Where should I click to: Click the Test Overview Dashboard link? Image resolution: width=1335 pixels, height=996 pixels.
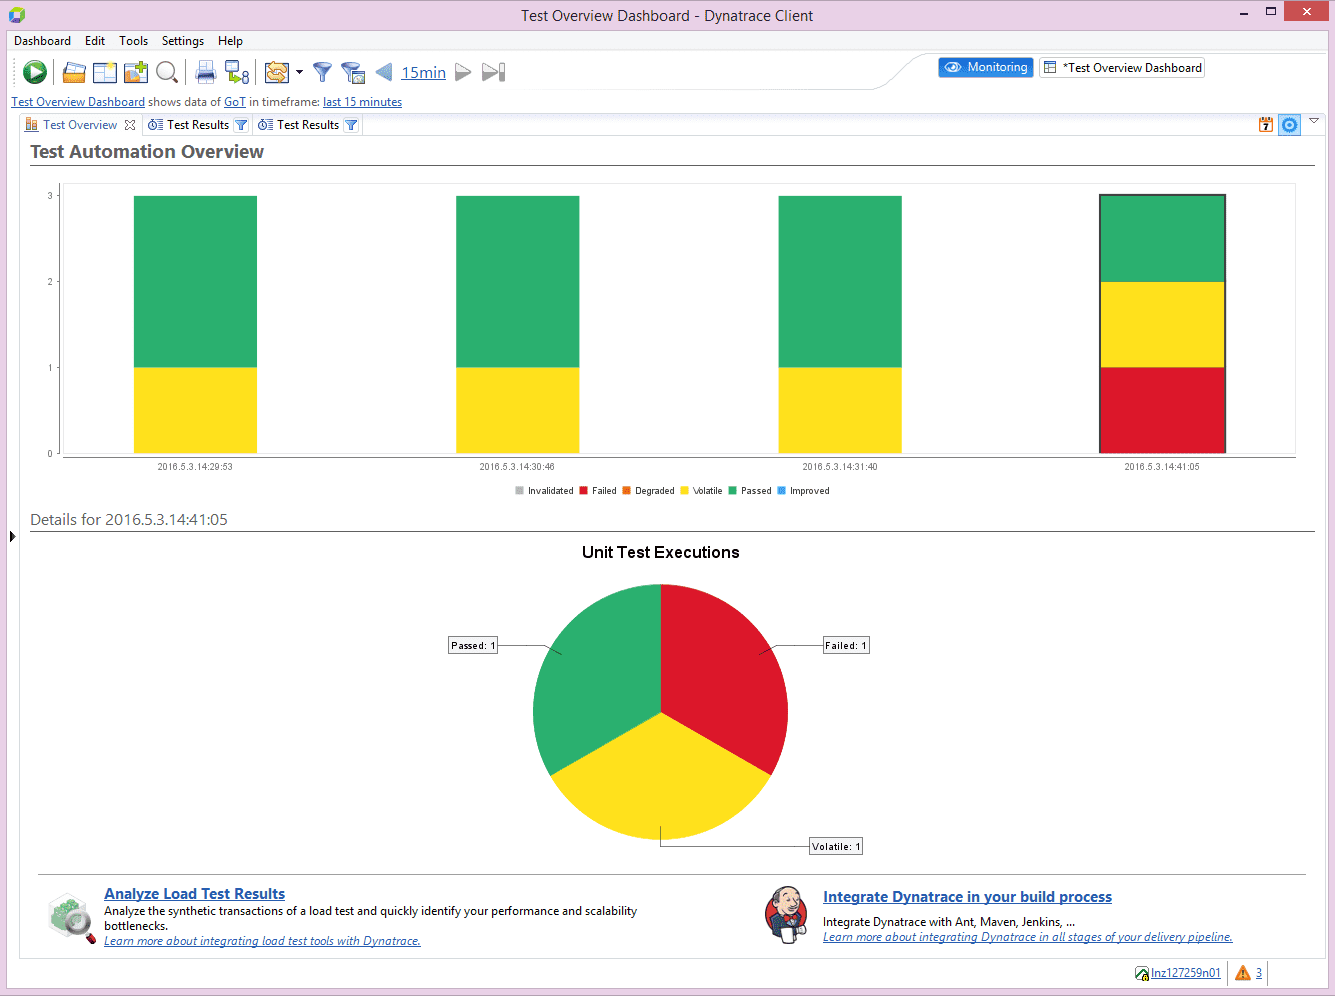point(78,102)
